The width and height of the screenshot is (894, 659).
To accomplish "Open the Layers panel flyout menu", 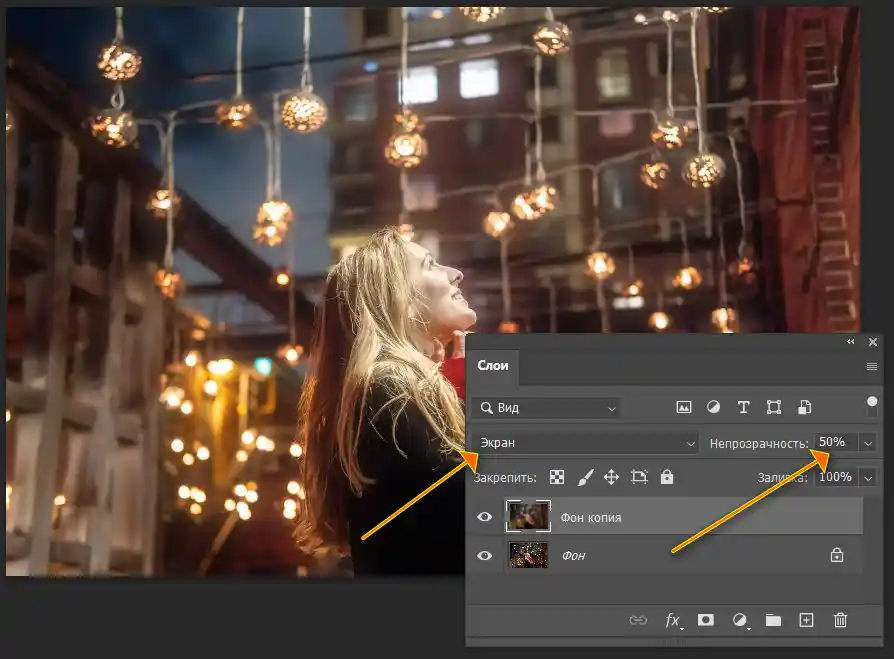I will (x=871, y=367).
